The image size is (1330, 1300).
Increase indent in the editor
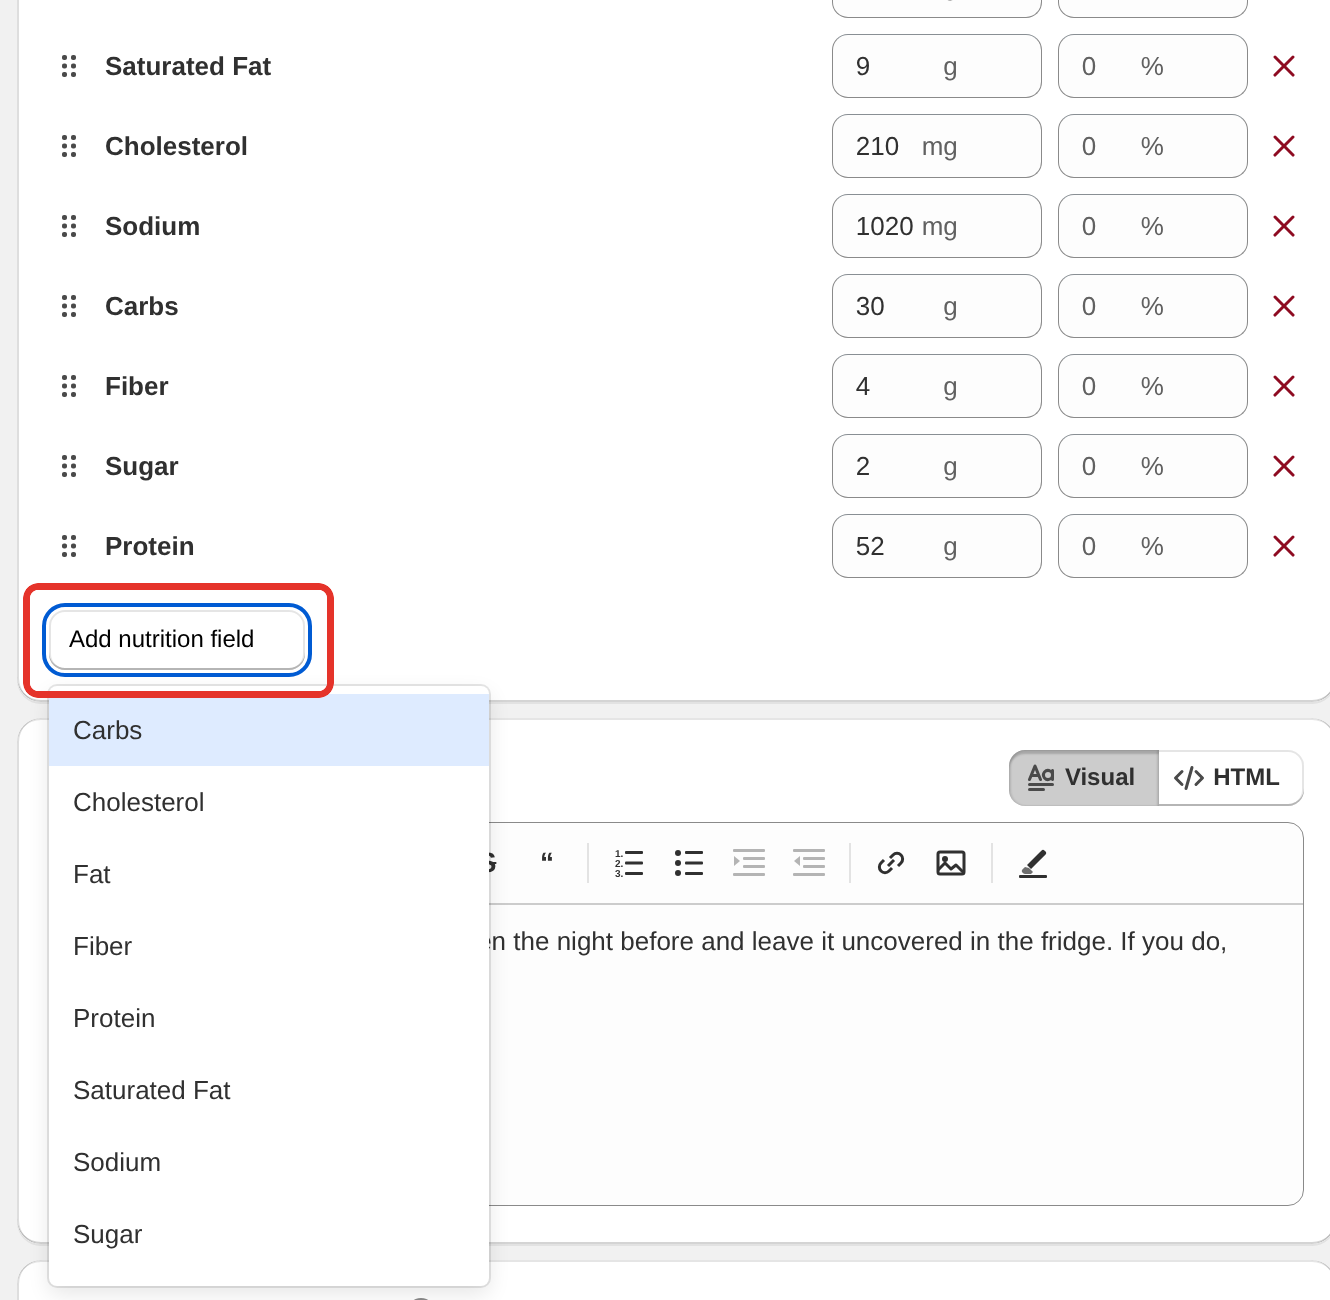pos(749,863)
